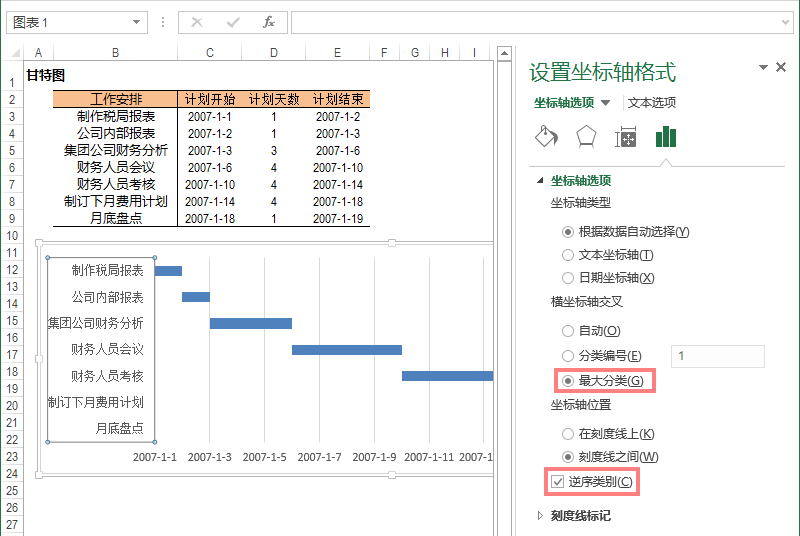Open the Fill & Line icon tab
This screenshot has width=800, height=536.
(x=546, y=137)
